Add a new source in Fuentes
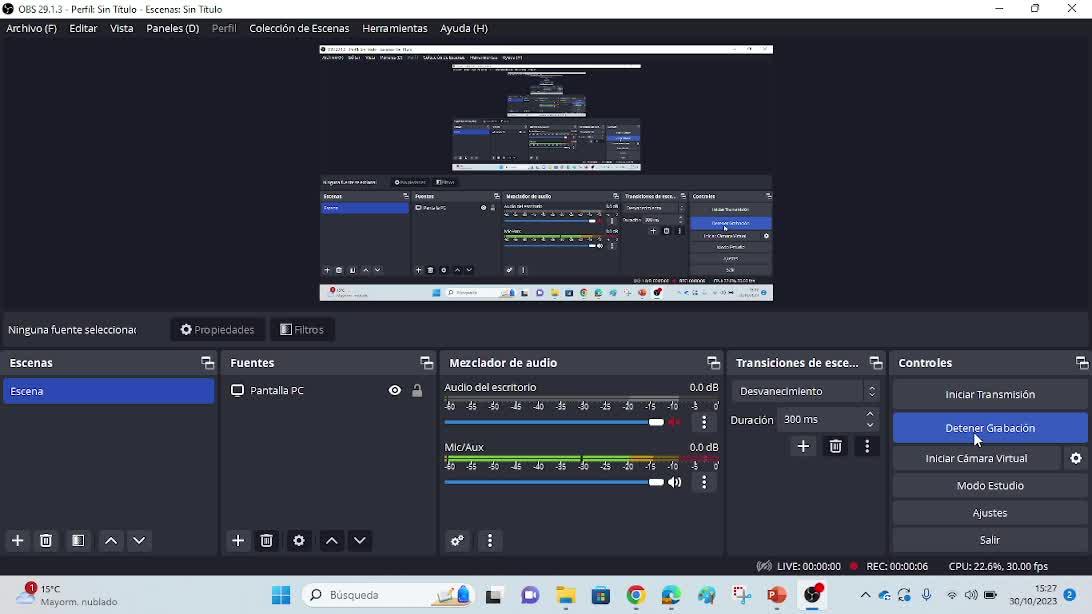The image size is (1092, 614). [x=238, y=540]
